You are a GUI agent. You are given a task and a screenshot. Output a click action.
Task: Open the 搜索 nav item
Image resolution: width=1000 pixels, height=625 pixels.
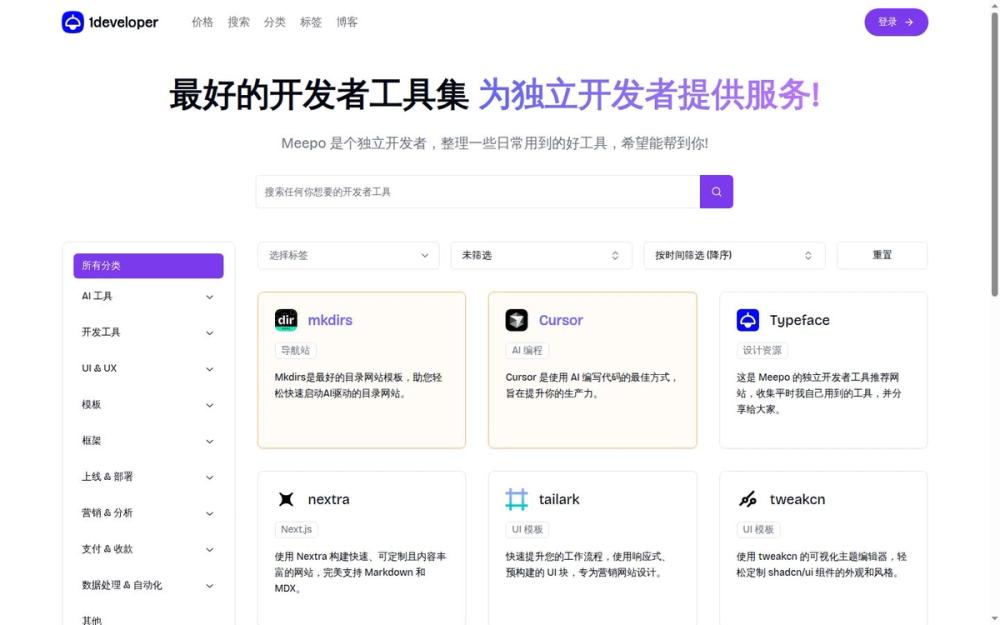pos(239,22)
